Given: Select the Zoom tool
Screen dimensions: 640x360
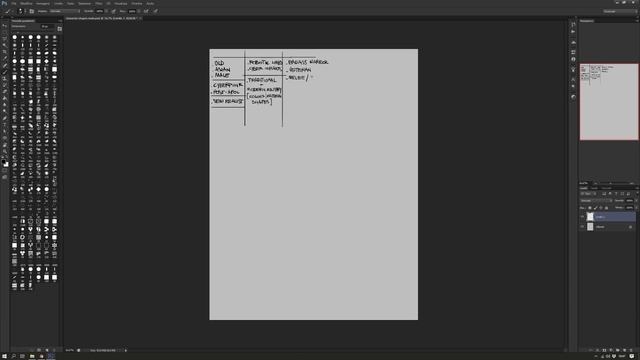Looking at the screenshot, I should coord(4,151).
